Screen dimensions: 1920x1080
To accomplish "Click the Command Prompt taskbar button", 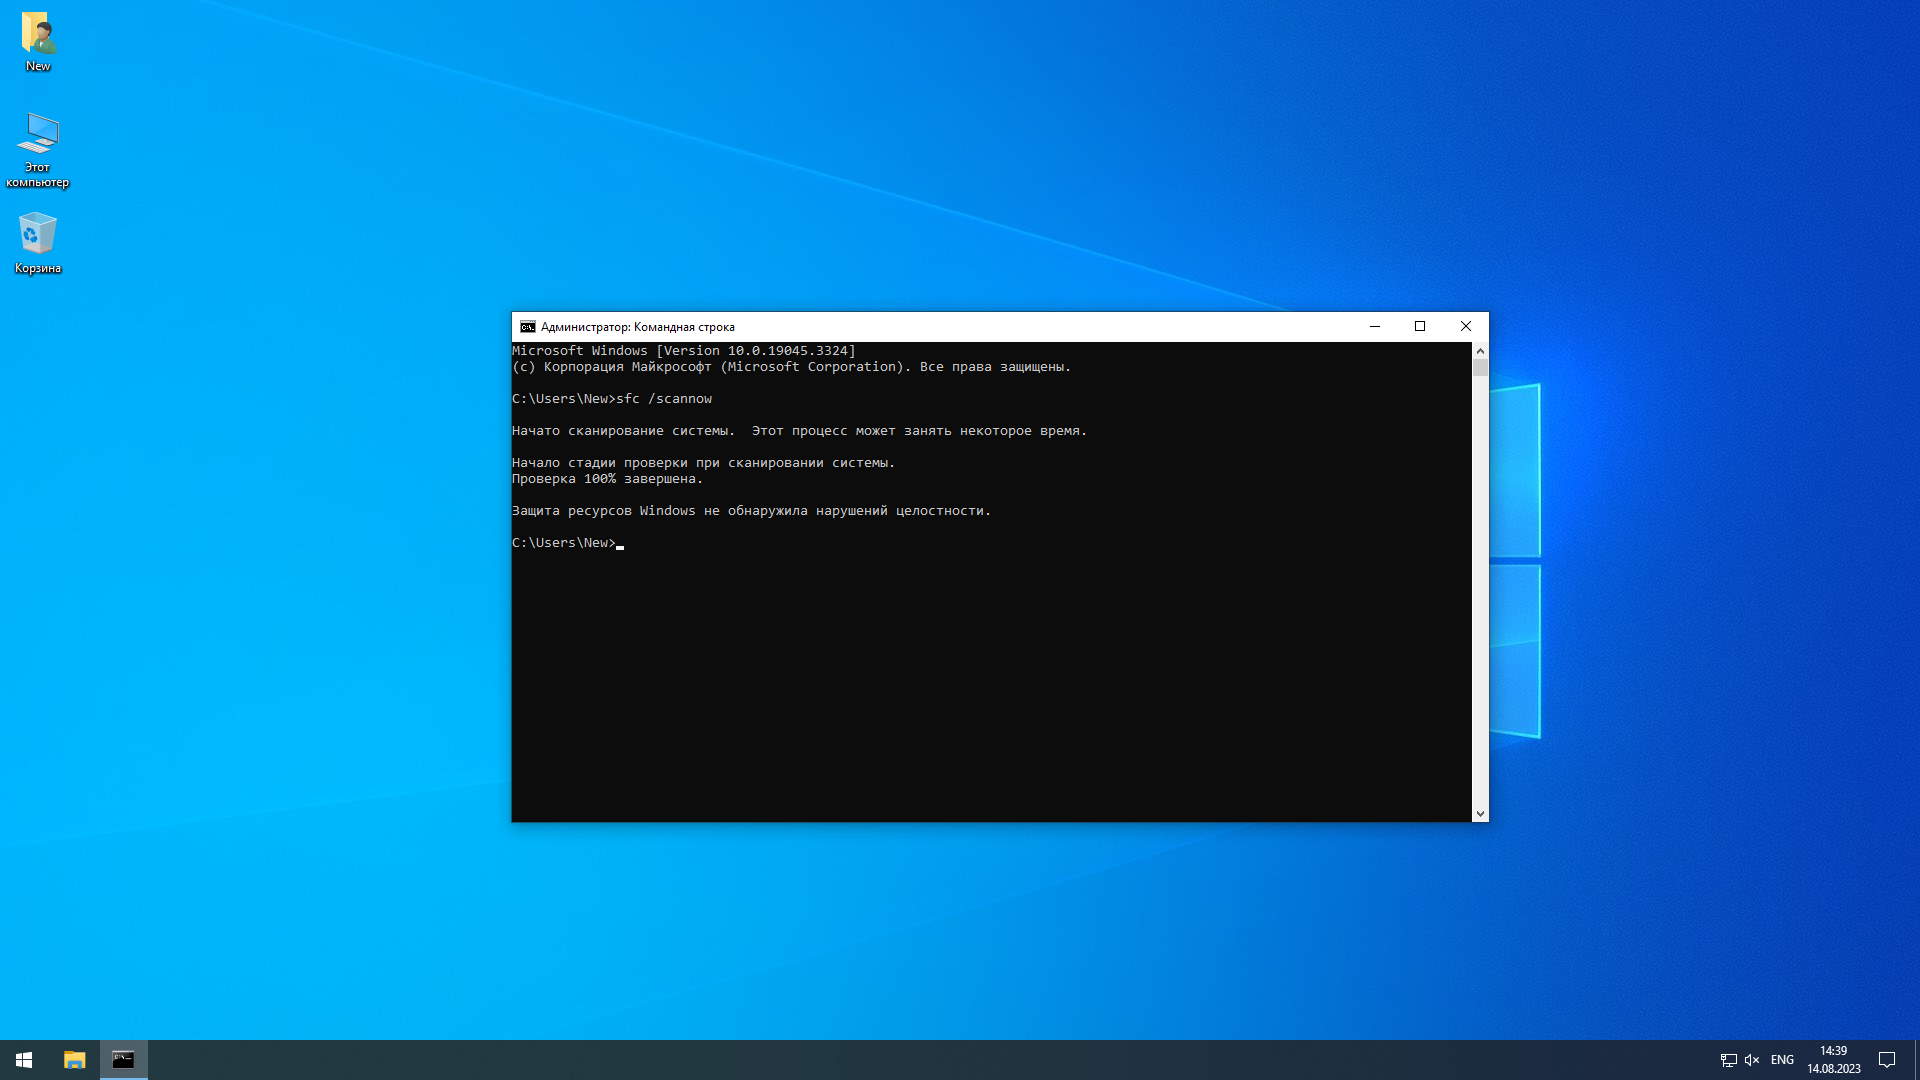I will 123,1059.
